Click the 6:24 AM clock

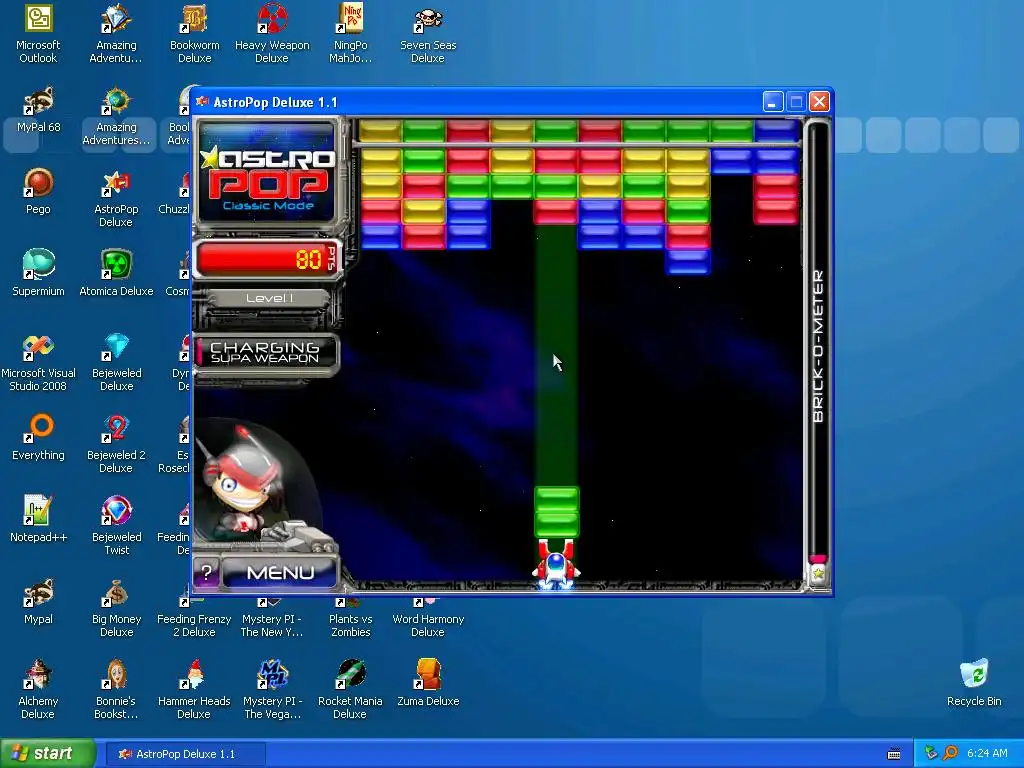987,753
